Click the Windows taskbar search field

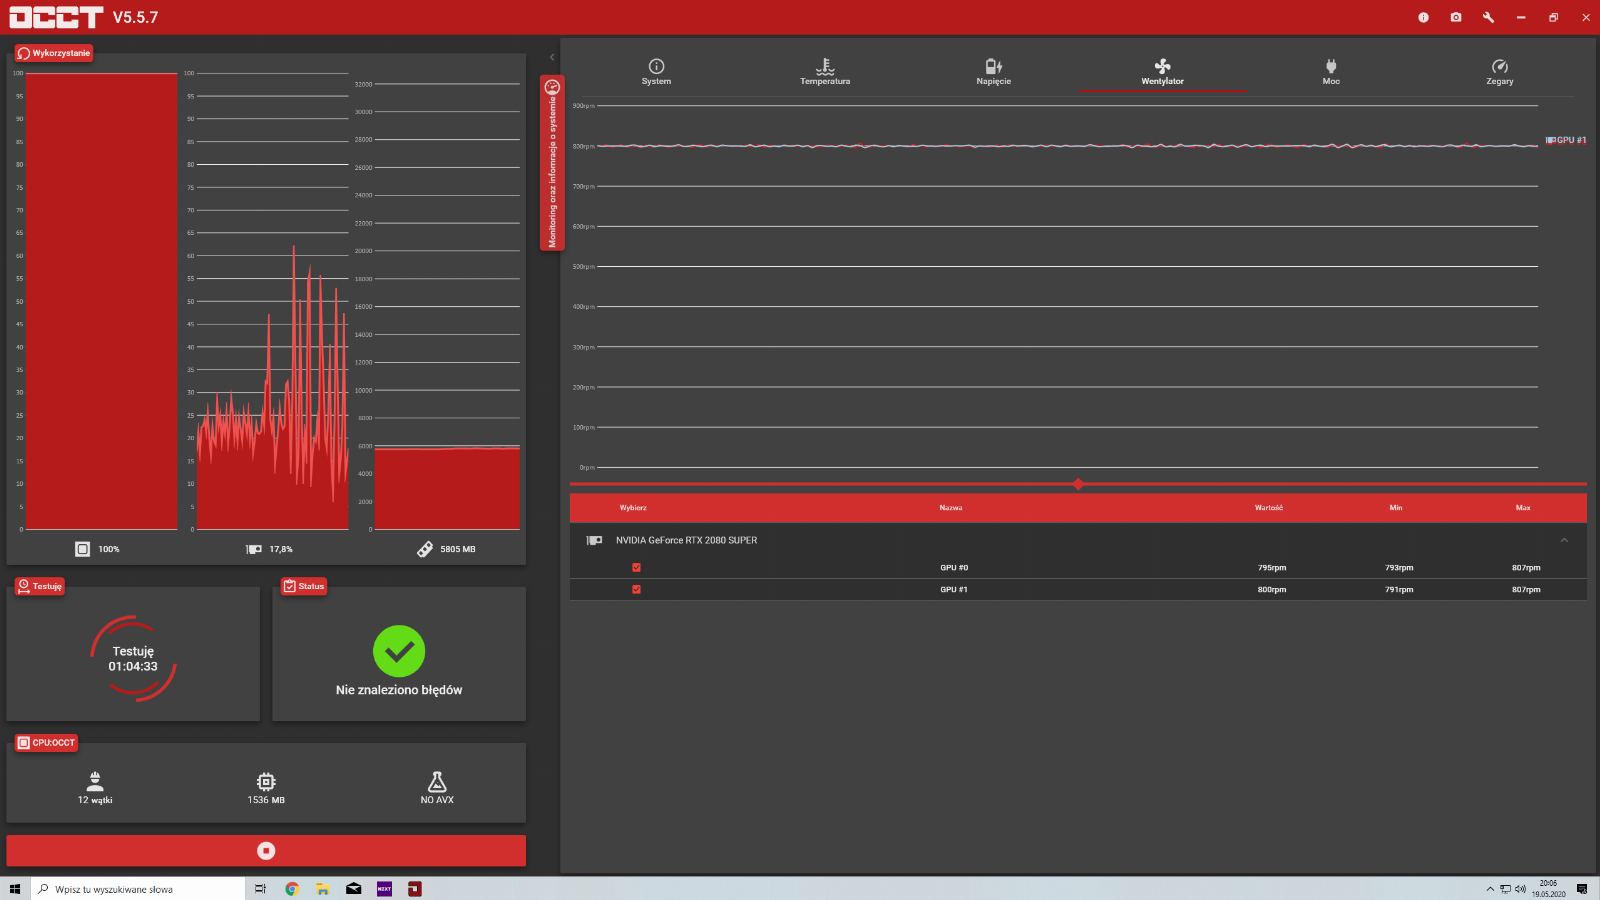(138, 889)
